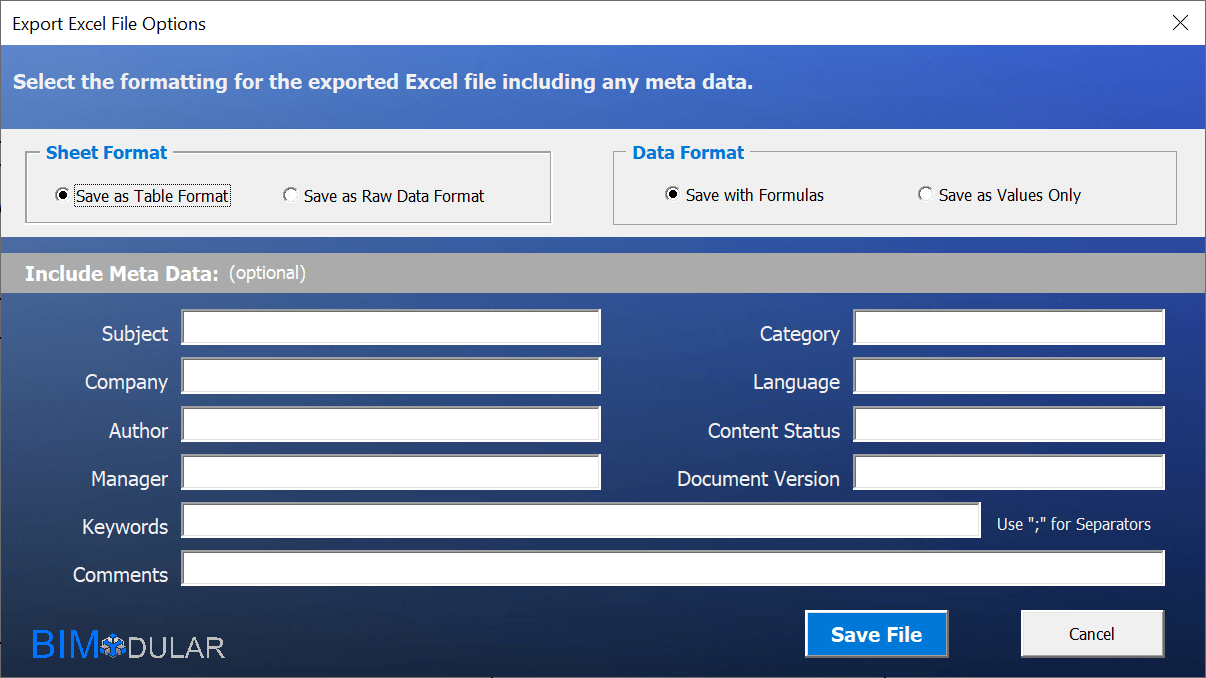The image size is (1206, 678).
Task: Focus the Document Version input
Action: [x=1008, y=473]
